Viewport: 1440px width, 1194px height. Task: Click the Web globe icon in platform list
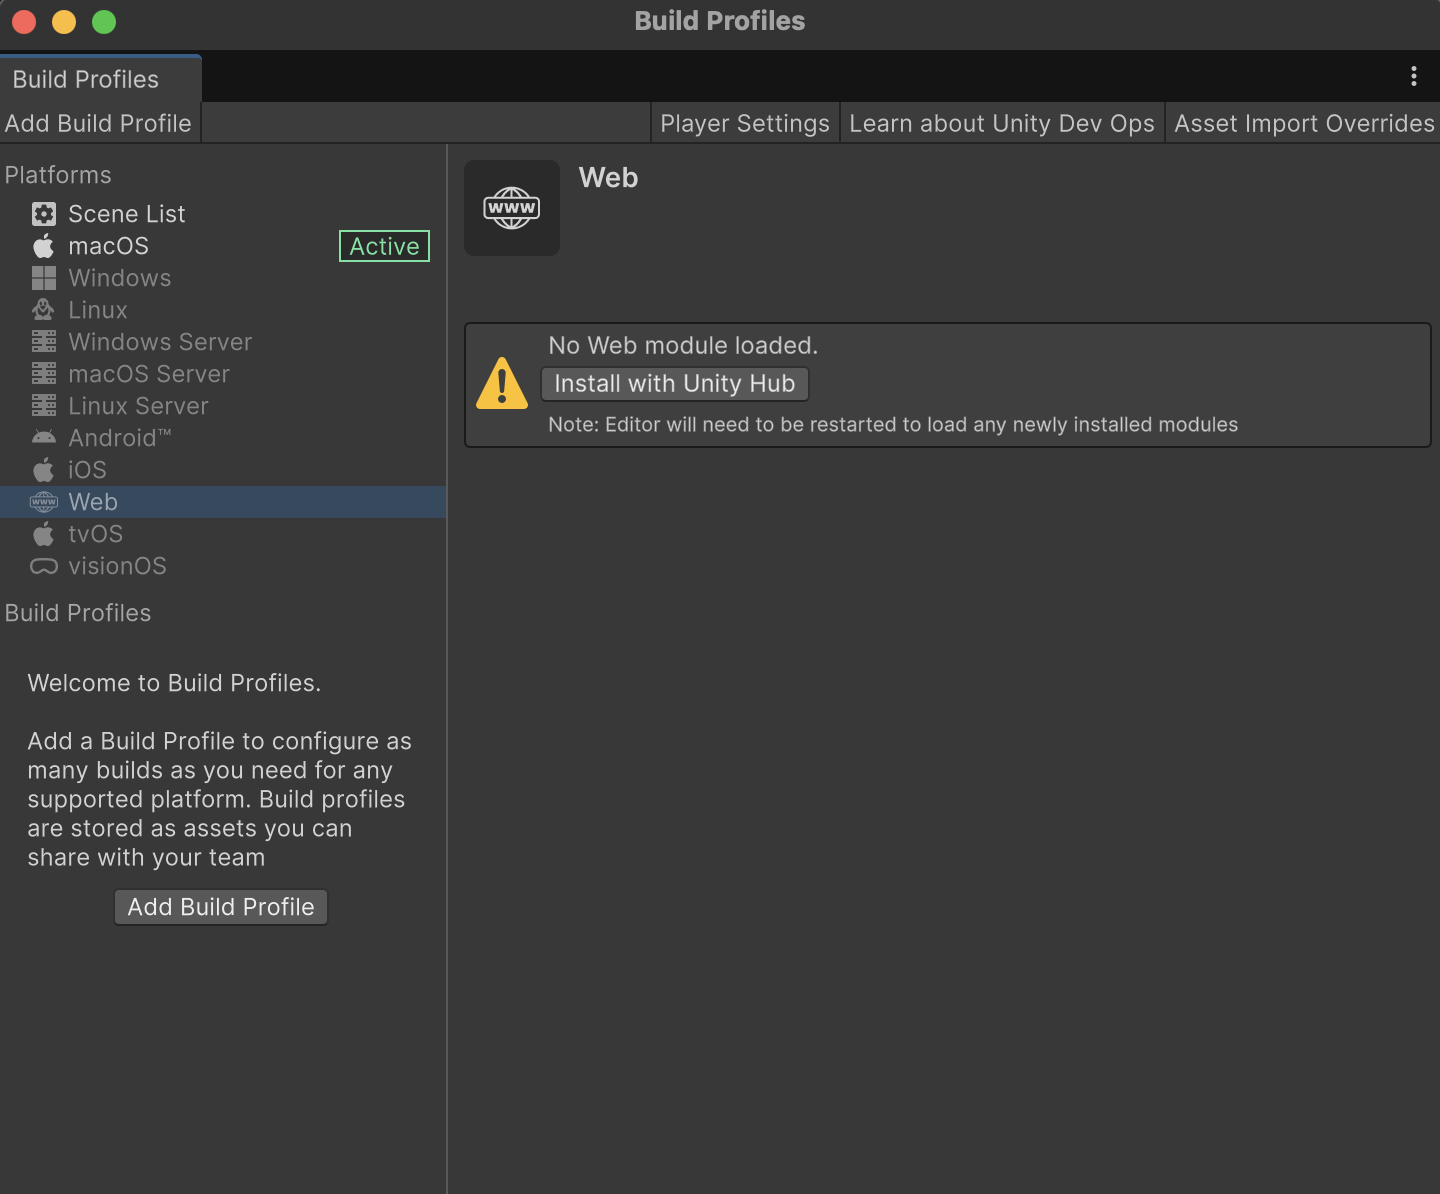point(44,502)
